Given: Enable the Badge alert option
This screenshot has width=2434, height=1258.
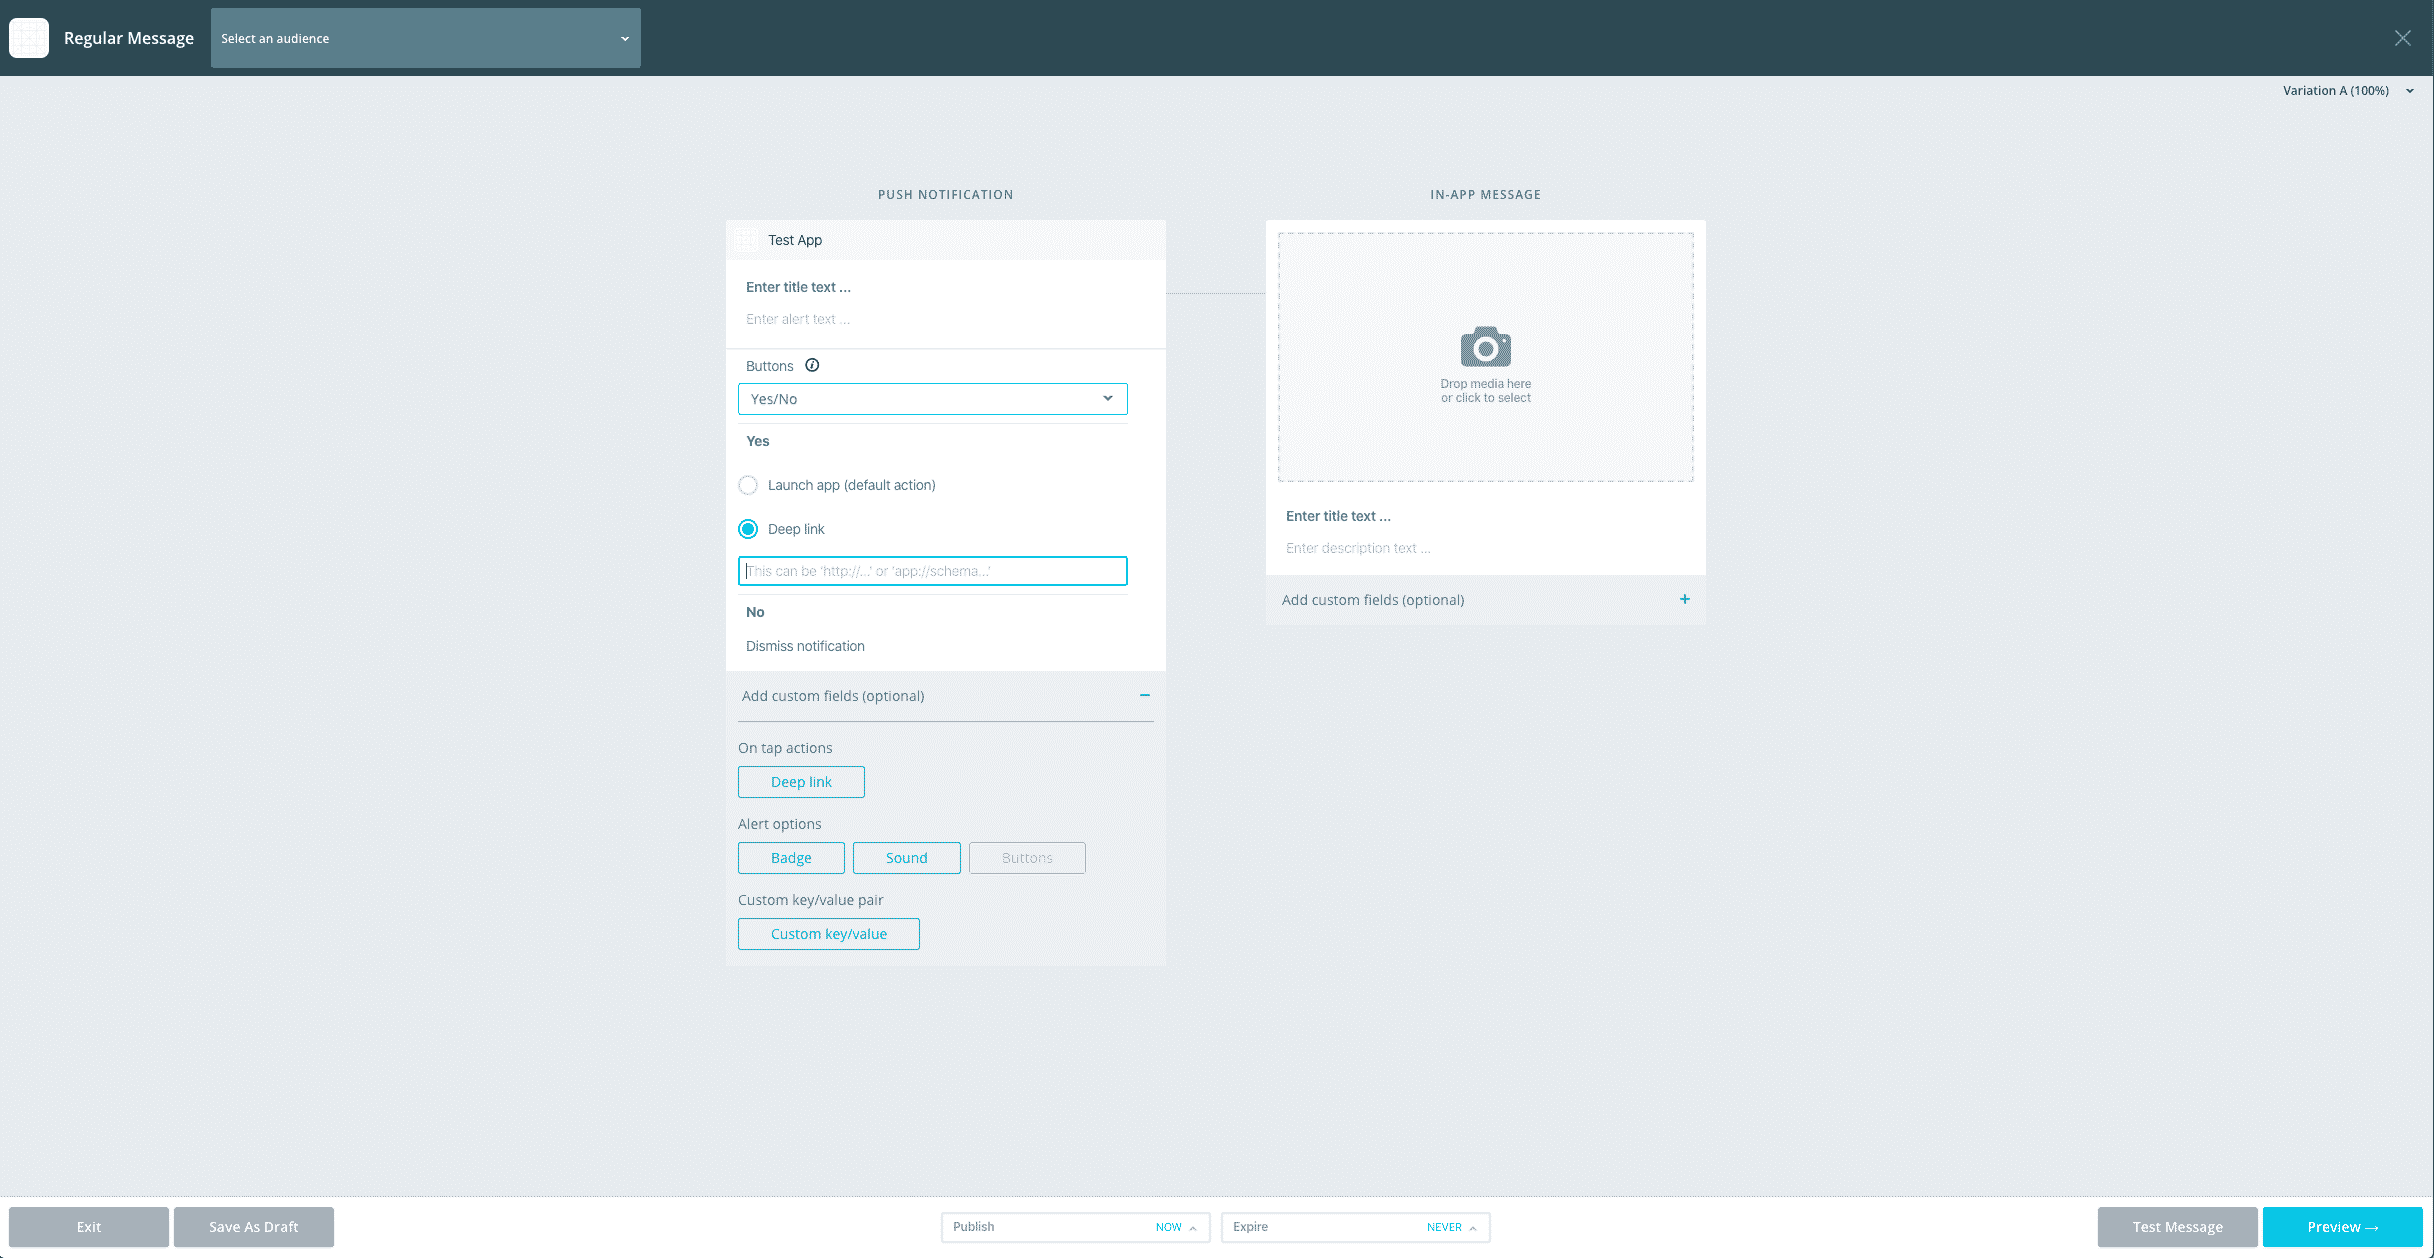Looking at the screenshot, I should tap(790, 857).
